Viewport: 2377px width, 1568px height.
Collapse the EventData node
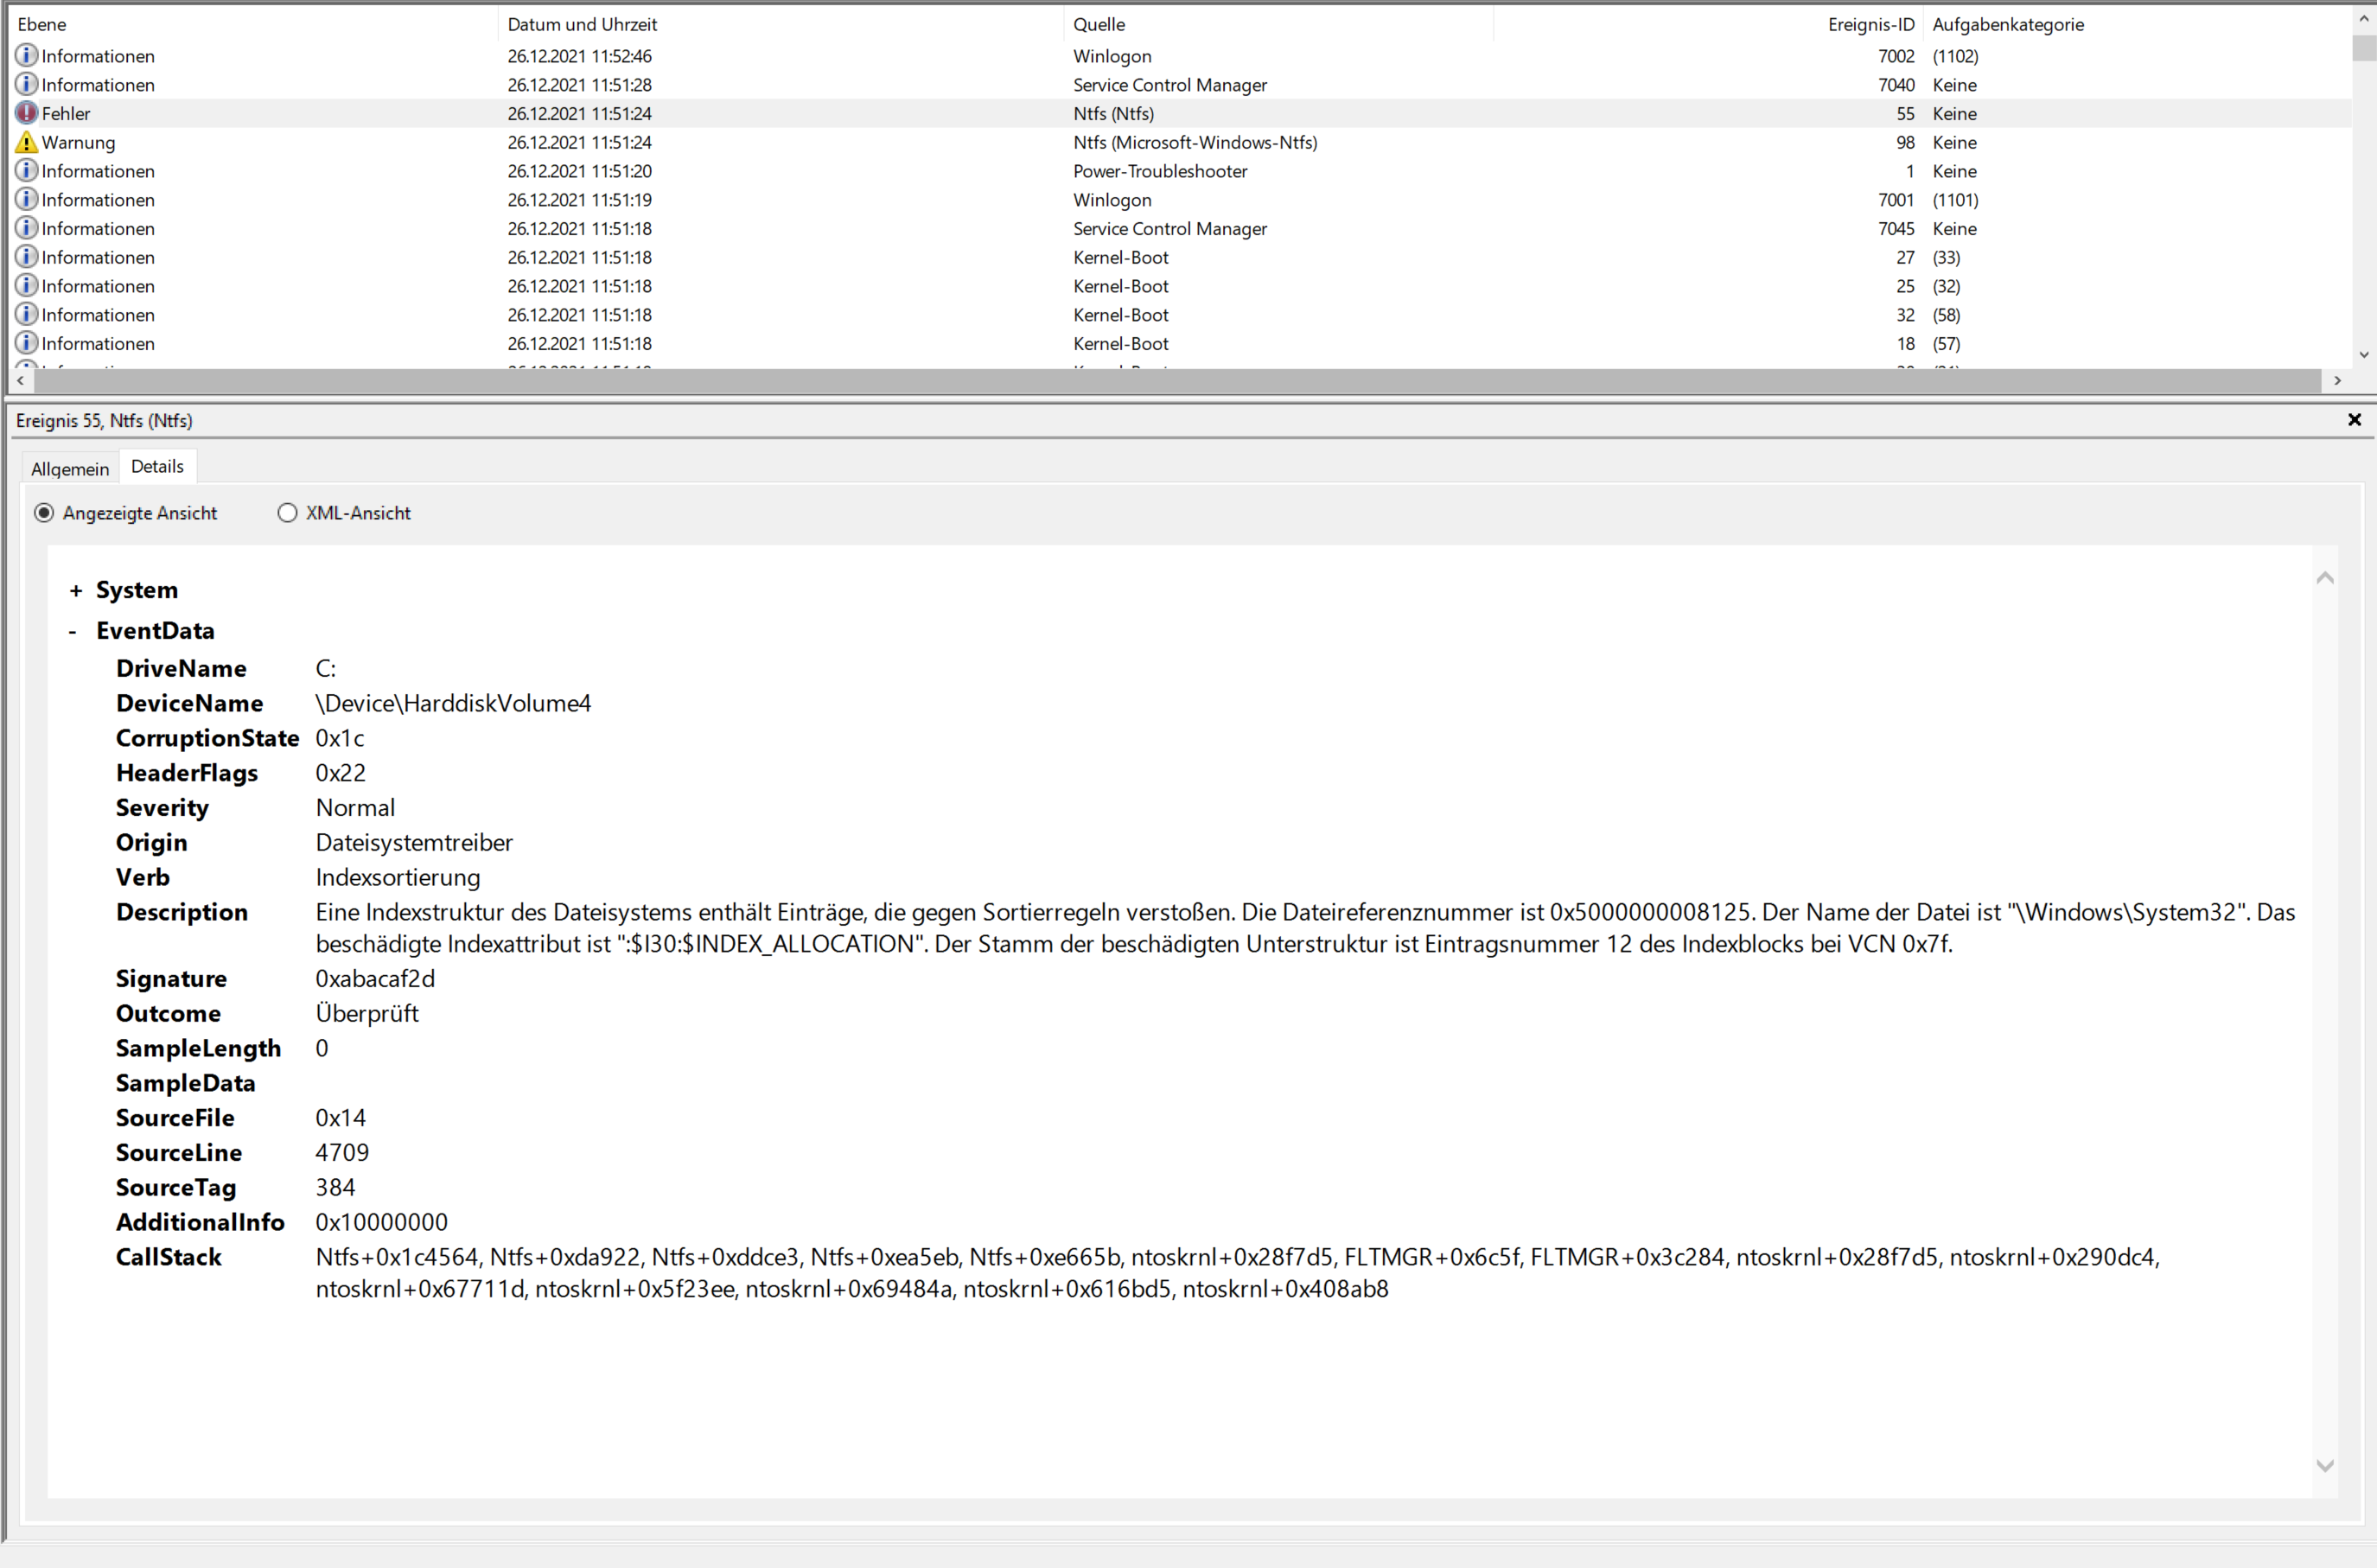tap(73, 632)
